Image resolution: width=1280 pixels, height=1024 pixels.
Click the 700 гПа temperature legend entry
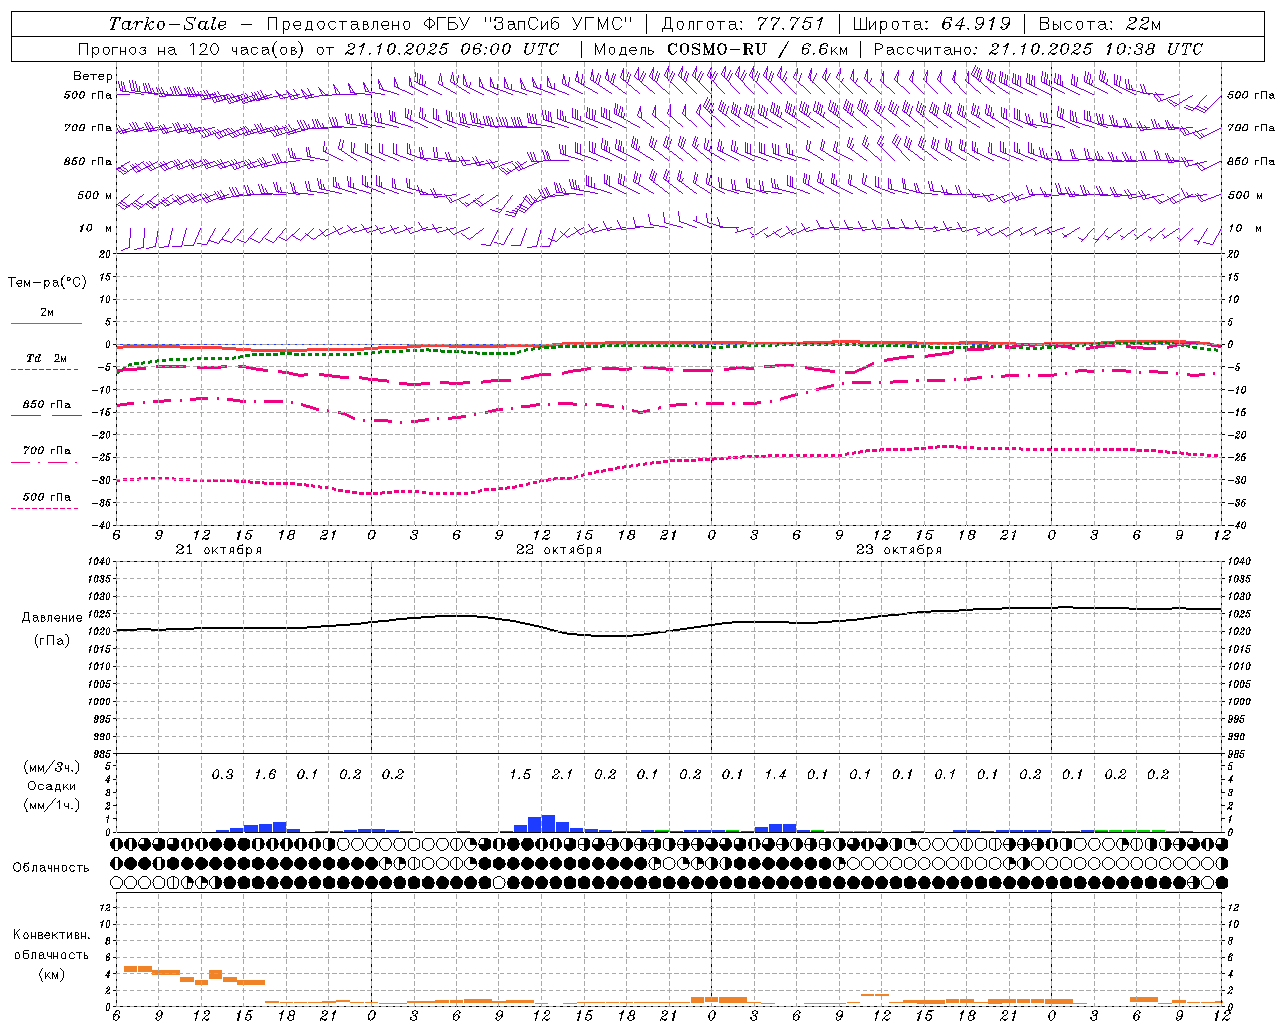tap(46, 451)
